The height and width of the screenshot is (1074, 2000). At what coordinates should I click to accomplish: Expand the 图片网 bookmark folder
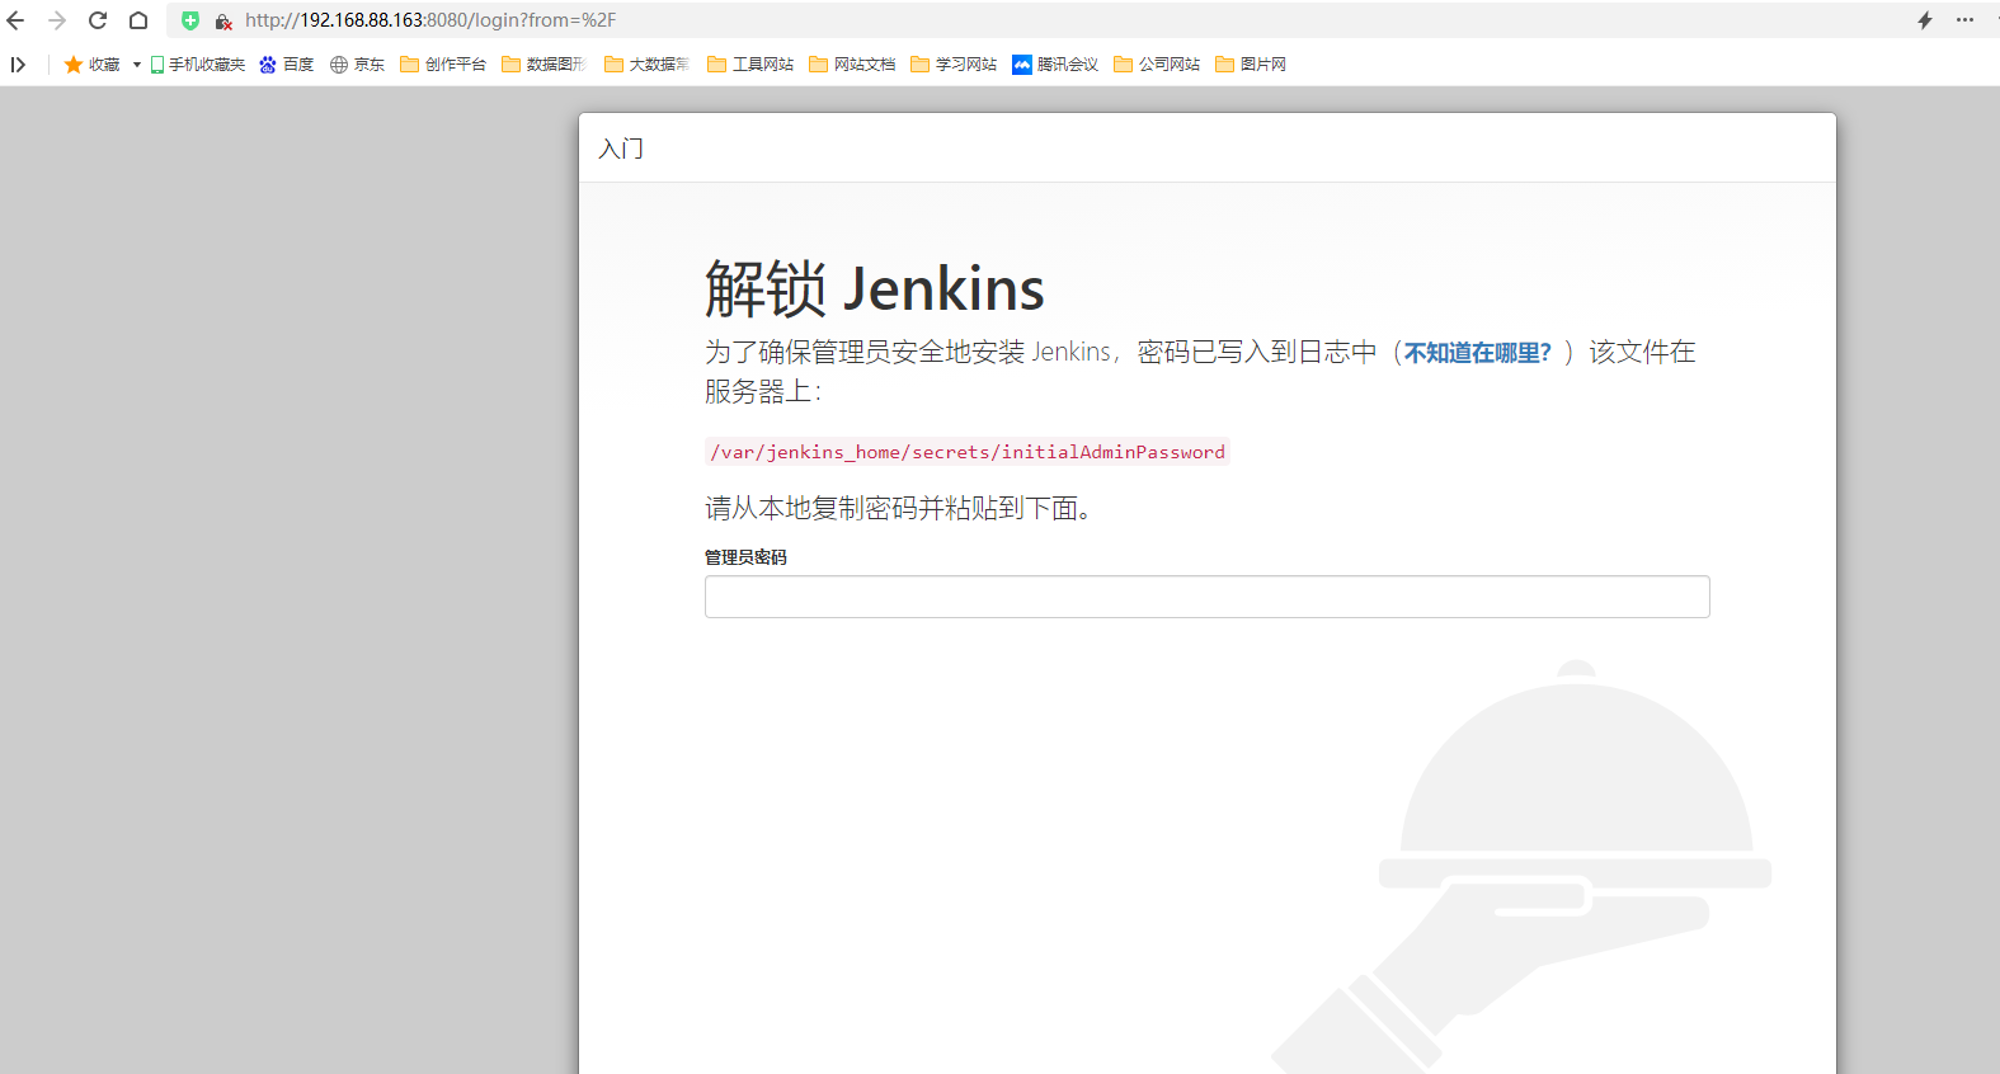pyautogui.click(x=1251, y=65)
